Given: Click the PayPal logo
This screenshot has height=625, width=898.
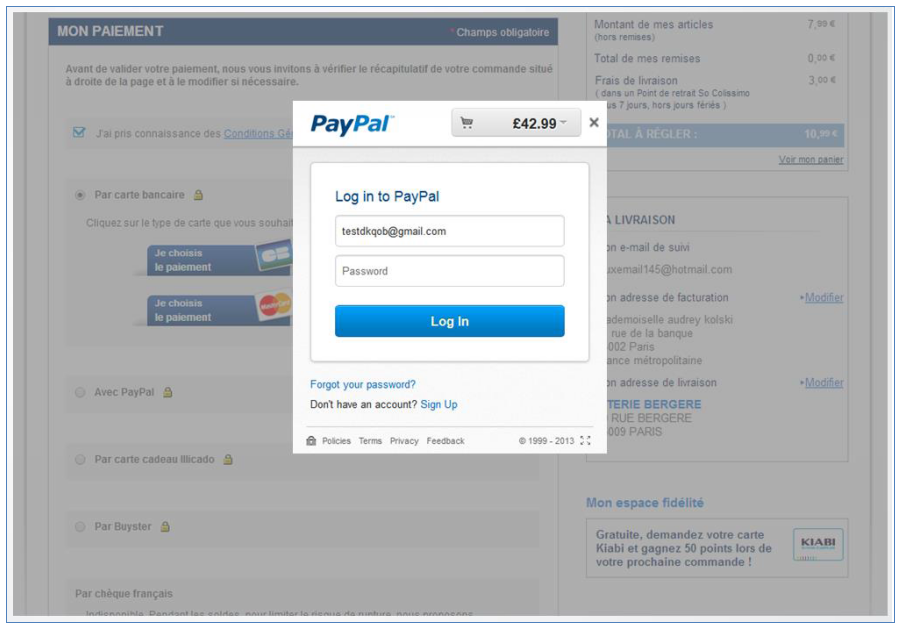Looking at the screenshot, I should pos(352,124).
